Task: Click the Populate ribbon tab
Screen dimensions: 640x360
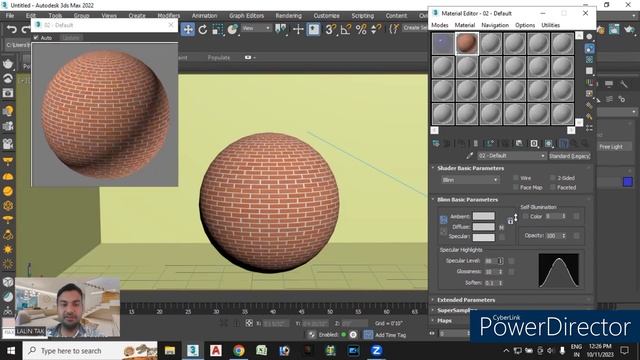Action: pos(219,58)
